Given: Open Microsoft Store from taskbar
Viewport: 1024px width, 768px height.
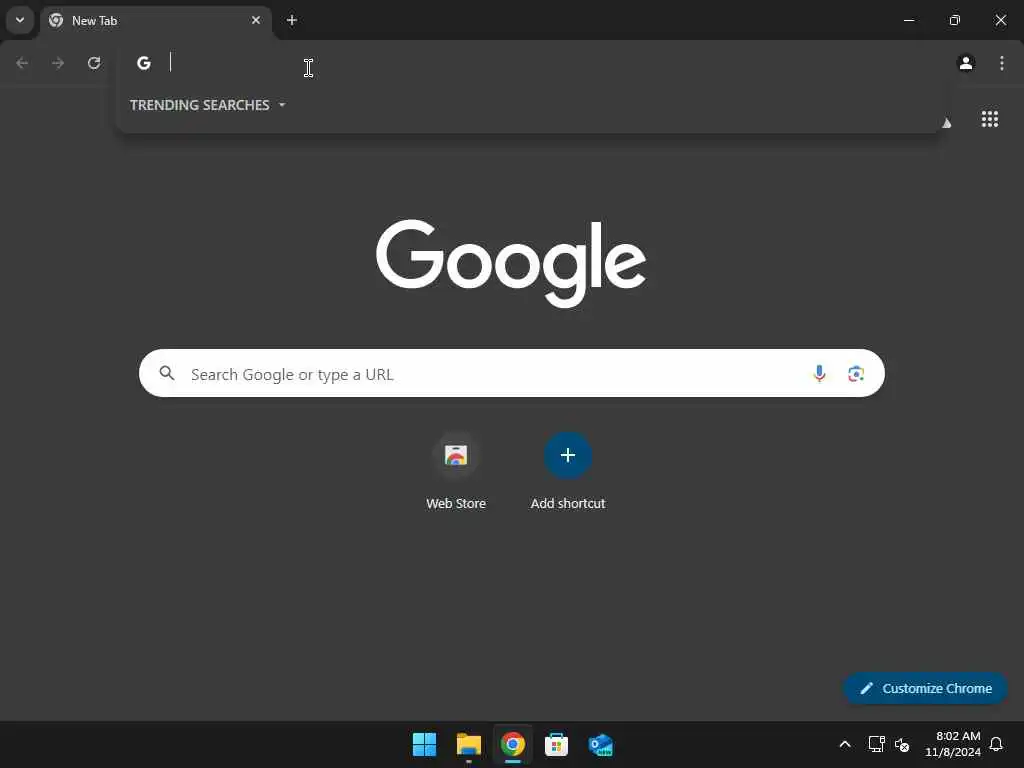Looking at the screenshot, I should click(556, 744).
